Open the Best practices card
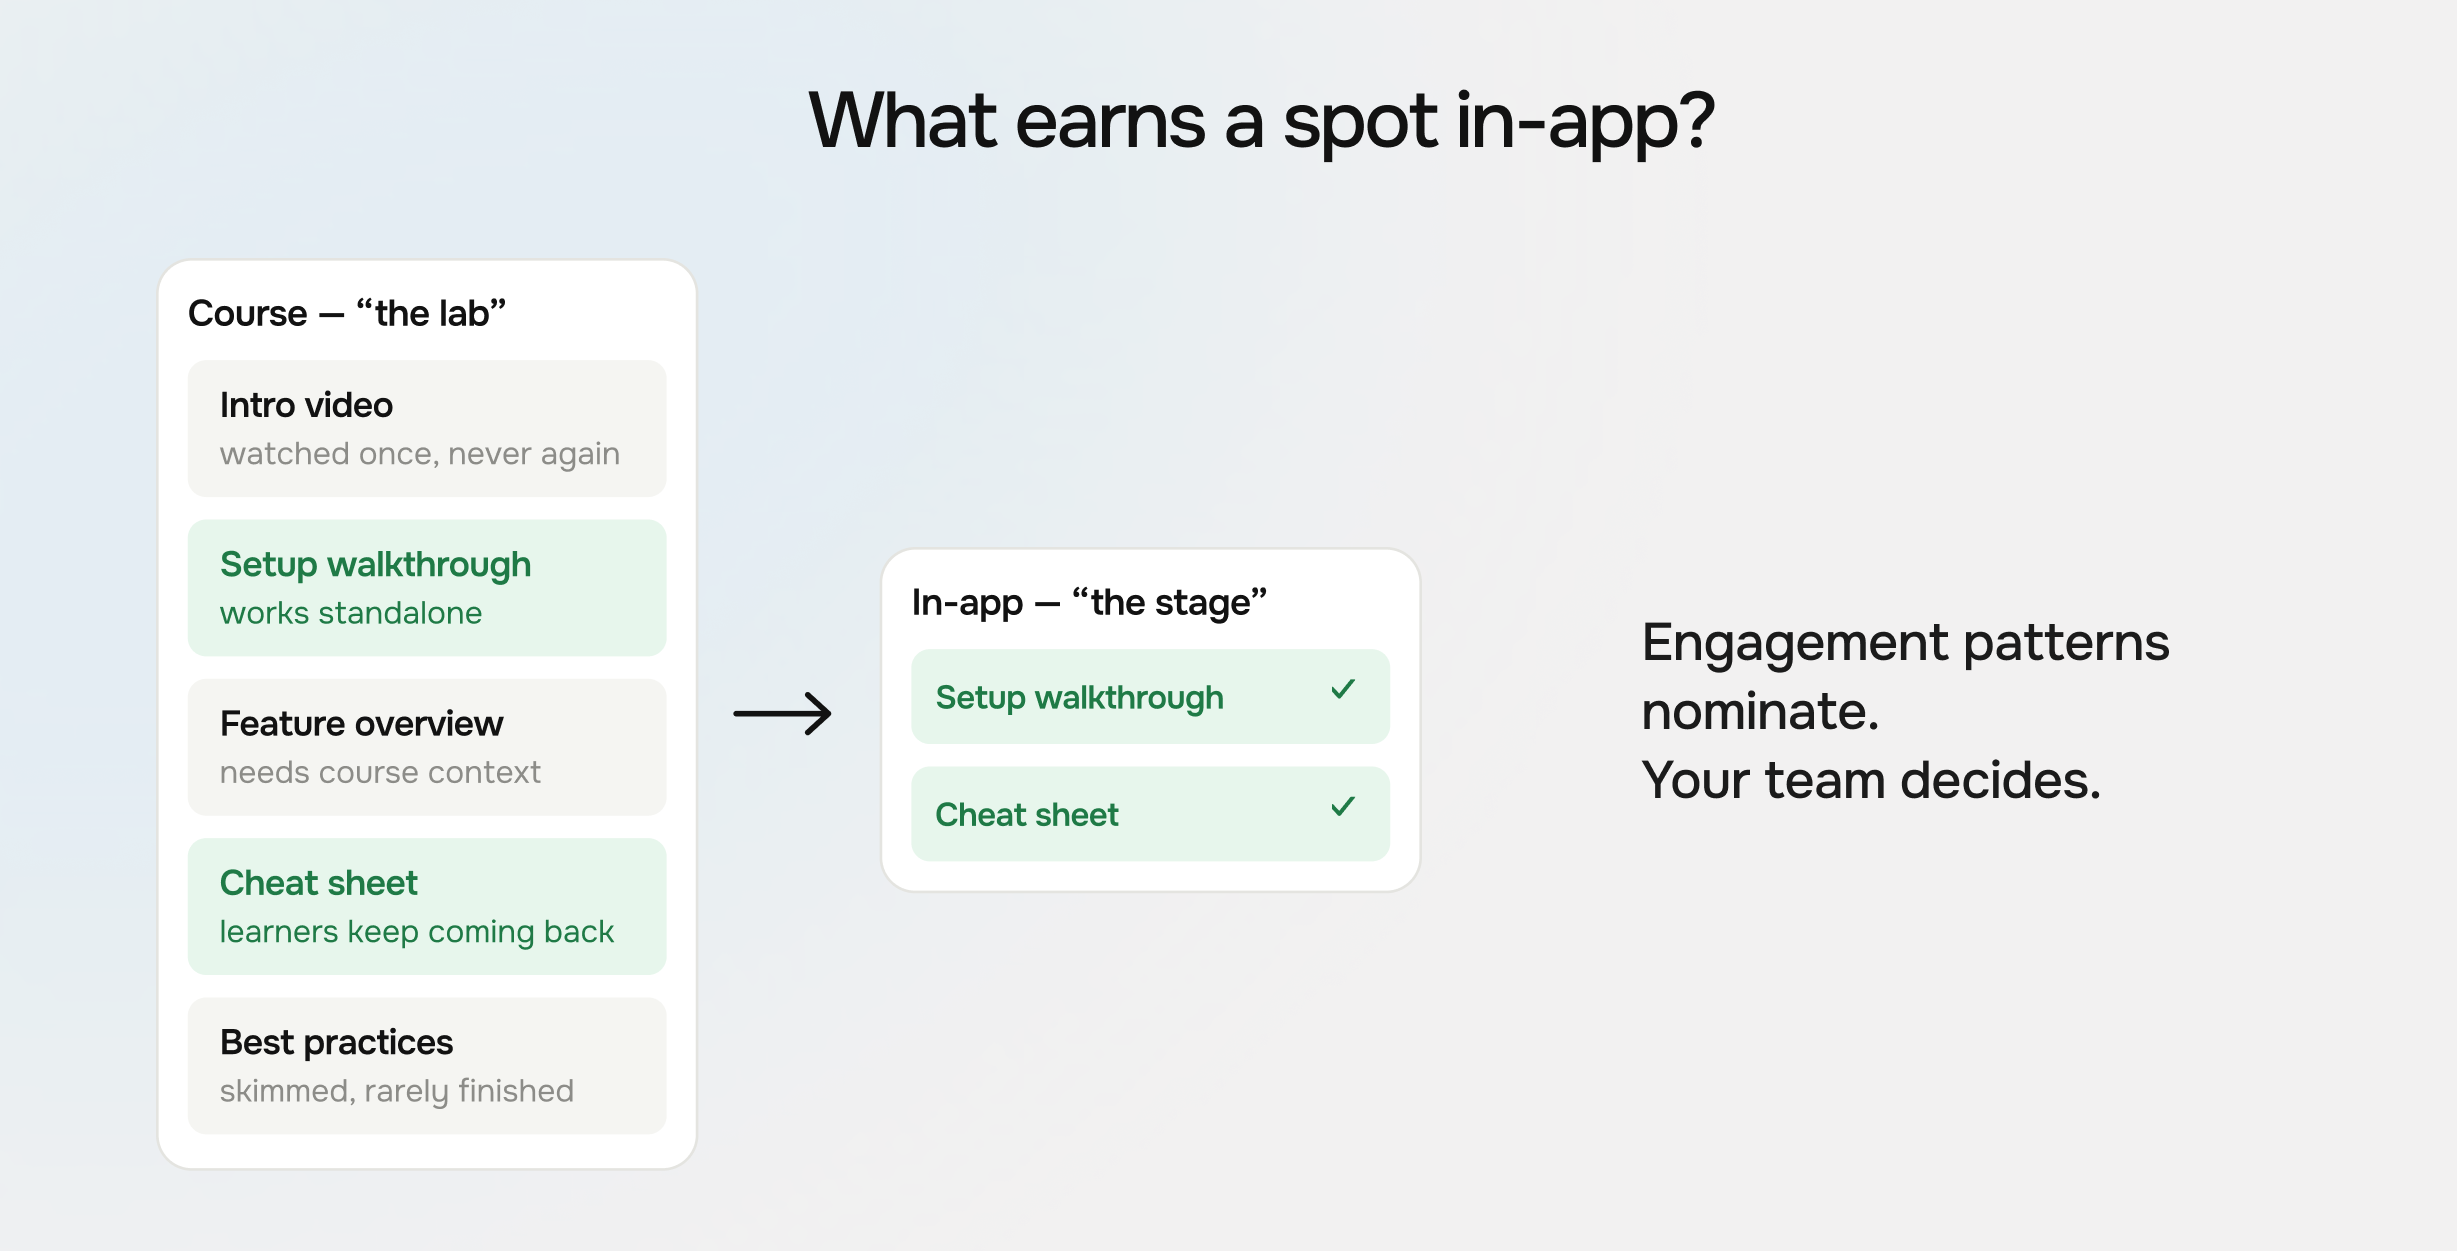Image resolution: width=2457 pixels, height=1251 pixels. [x=427, y=1065]
